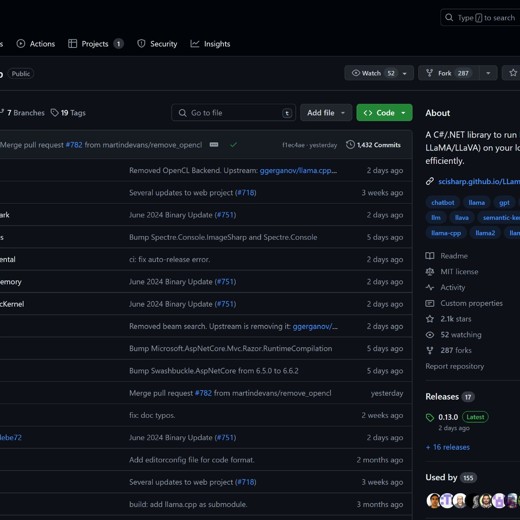Open the MIT license link
This screenshot has width=520, height=520.
(459, 272)
